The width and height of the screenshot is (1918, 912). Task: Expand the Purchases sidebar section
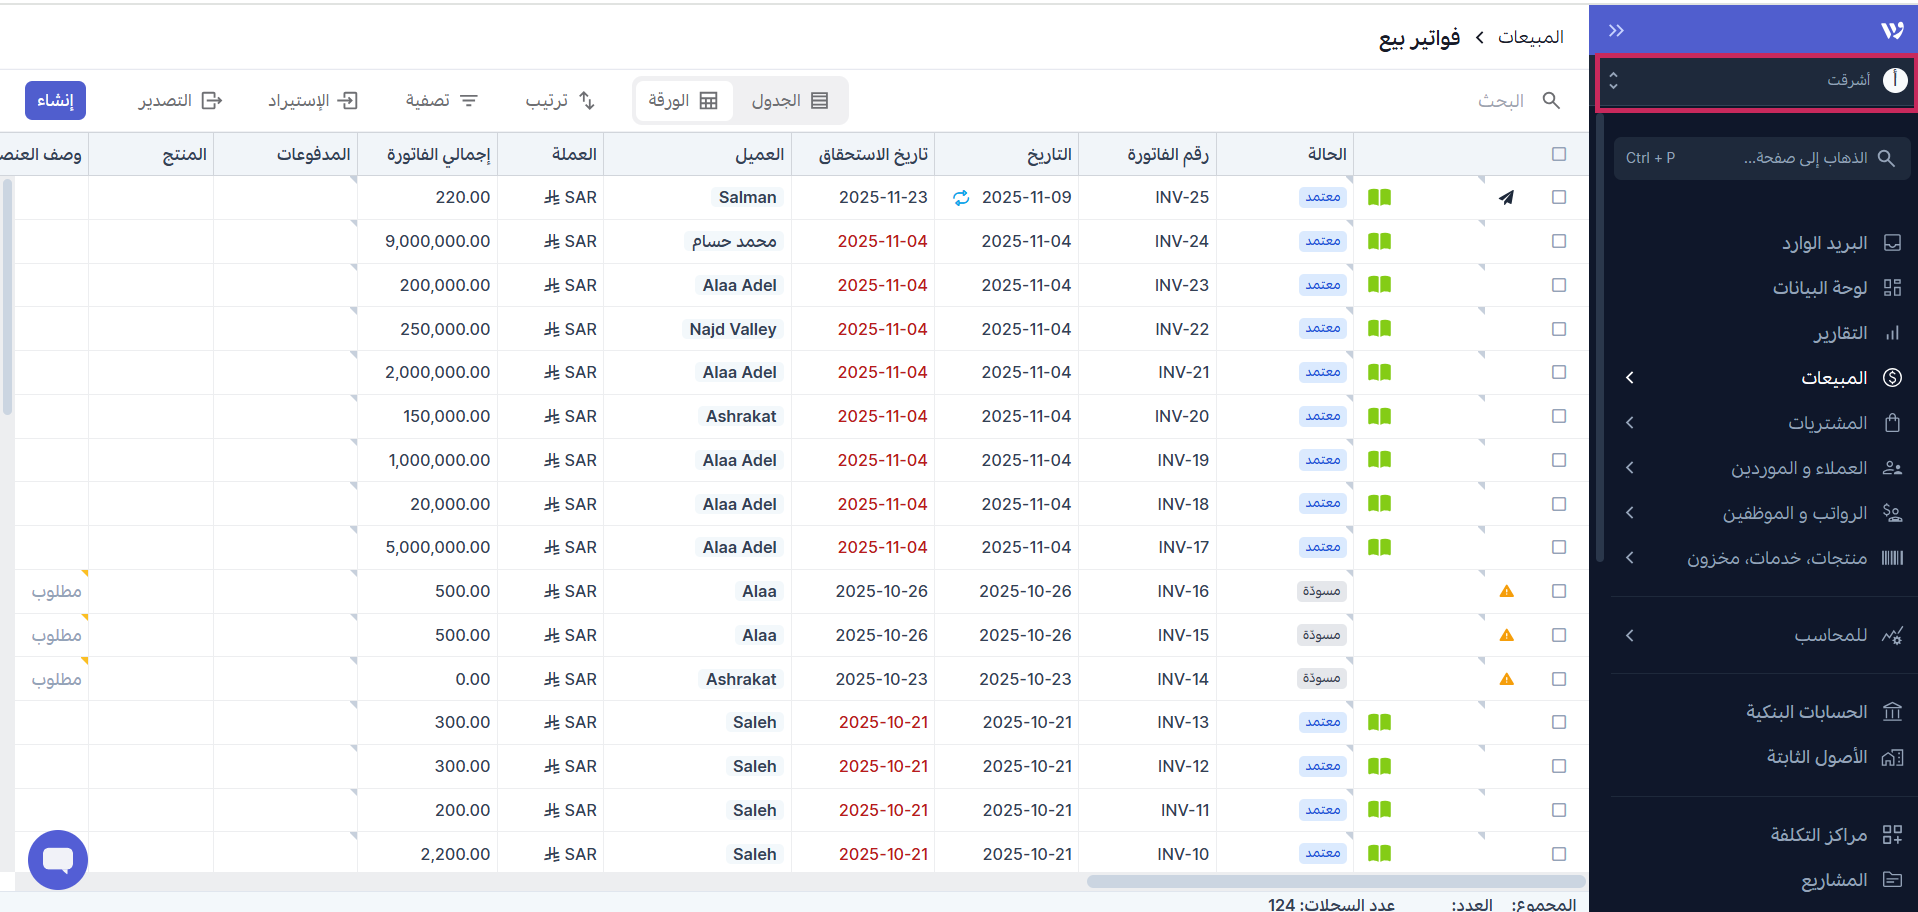click(x=1826, y=423)
